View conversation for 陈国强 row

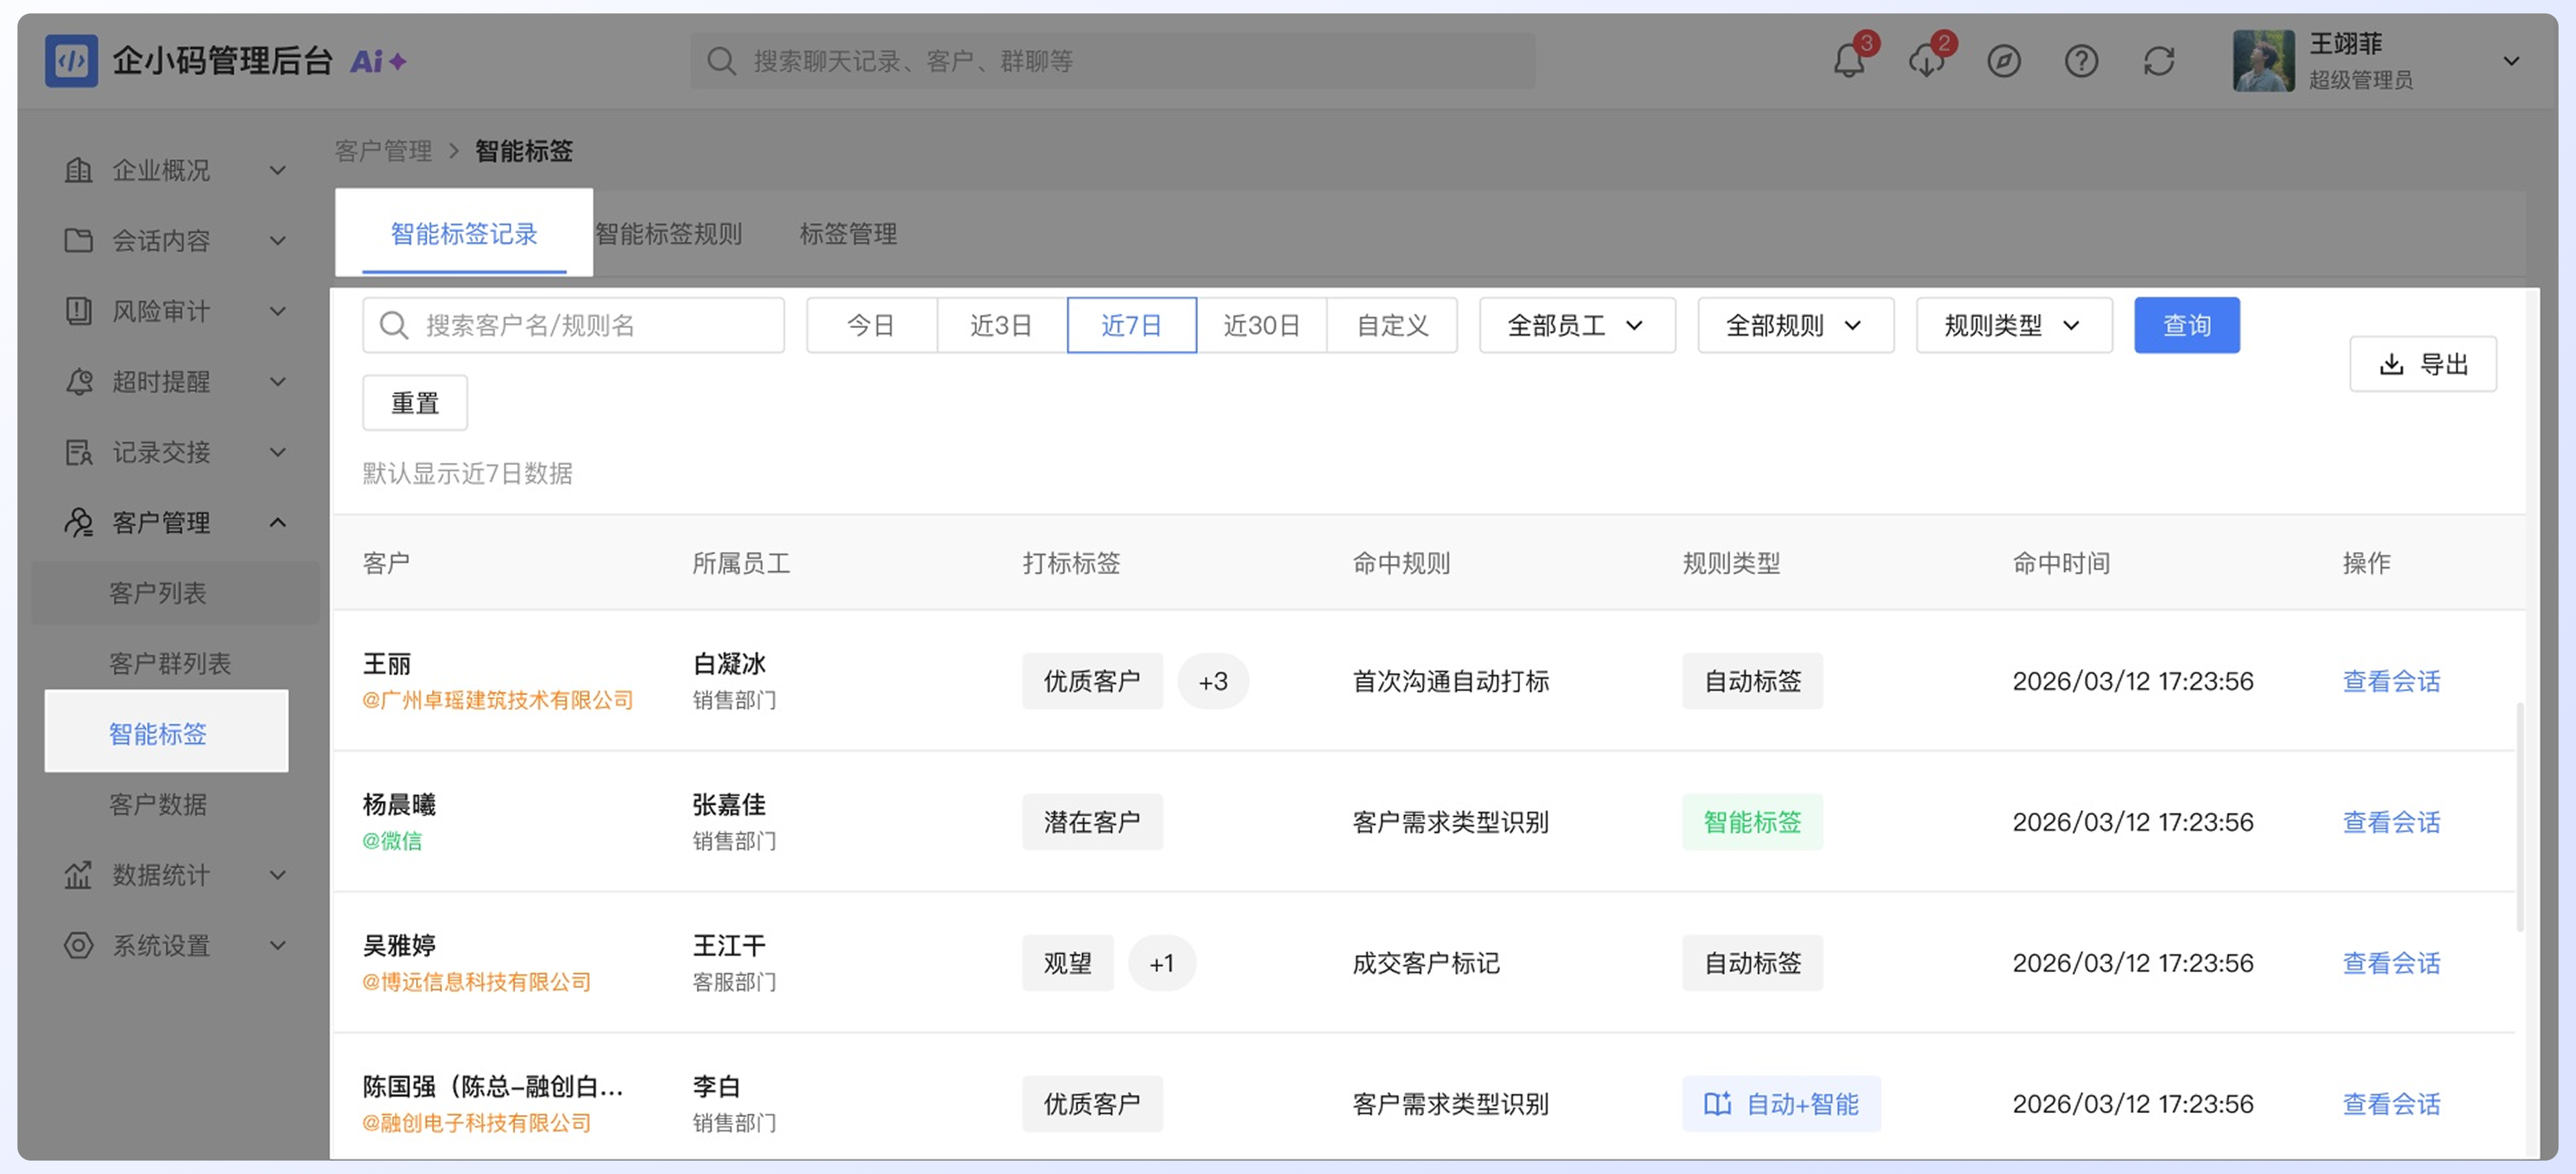(2391, 1104)
